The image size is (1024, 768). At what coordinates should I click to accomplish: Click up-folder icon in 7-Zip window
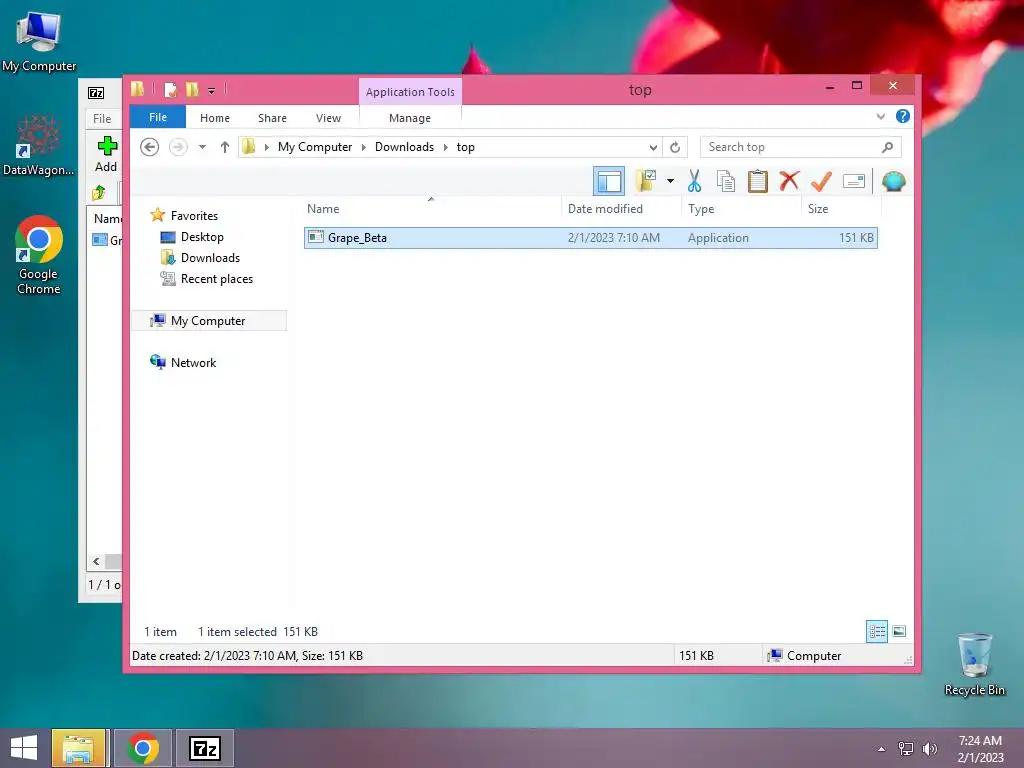[99, 193]
